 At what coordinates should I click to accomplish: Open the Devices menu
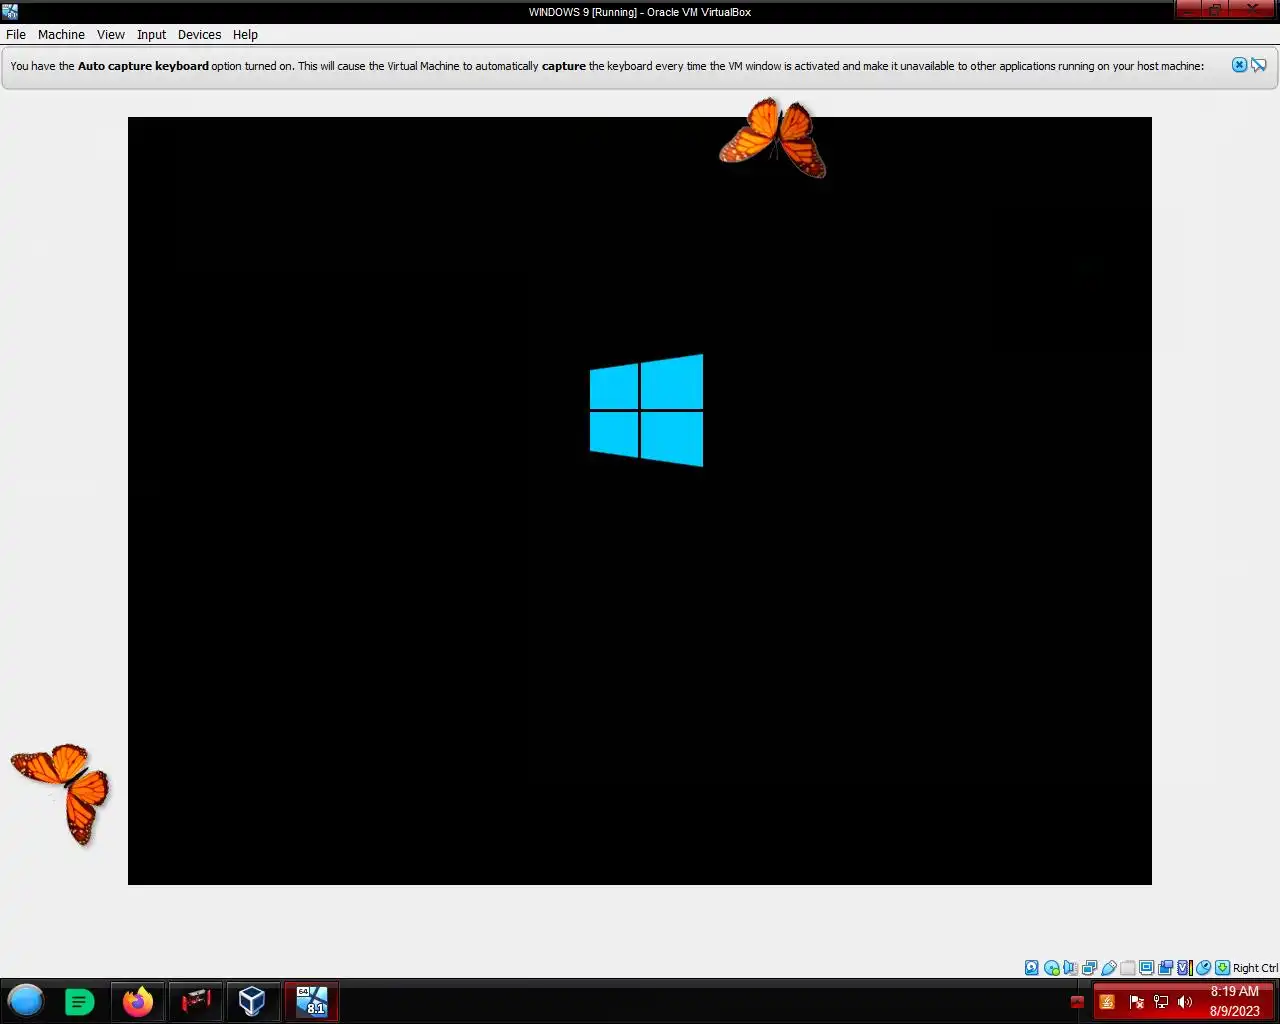199,34
